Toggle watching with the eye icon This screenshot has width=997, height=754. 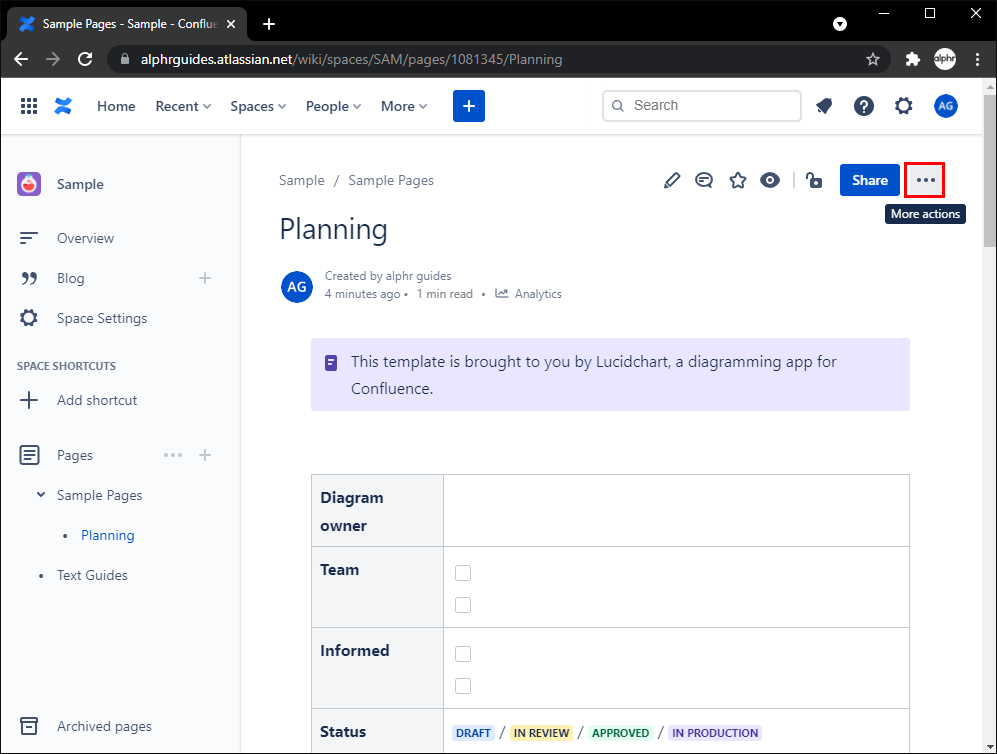tap(770, 181)
